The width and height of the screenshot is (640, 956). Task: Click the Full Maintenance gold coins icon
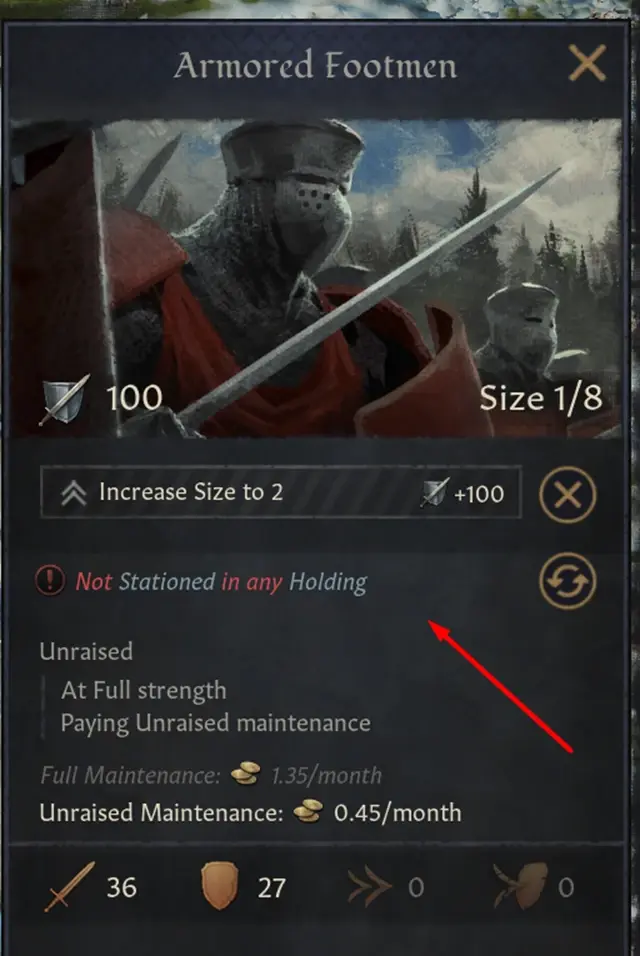246,774
